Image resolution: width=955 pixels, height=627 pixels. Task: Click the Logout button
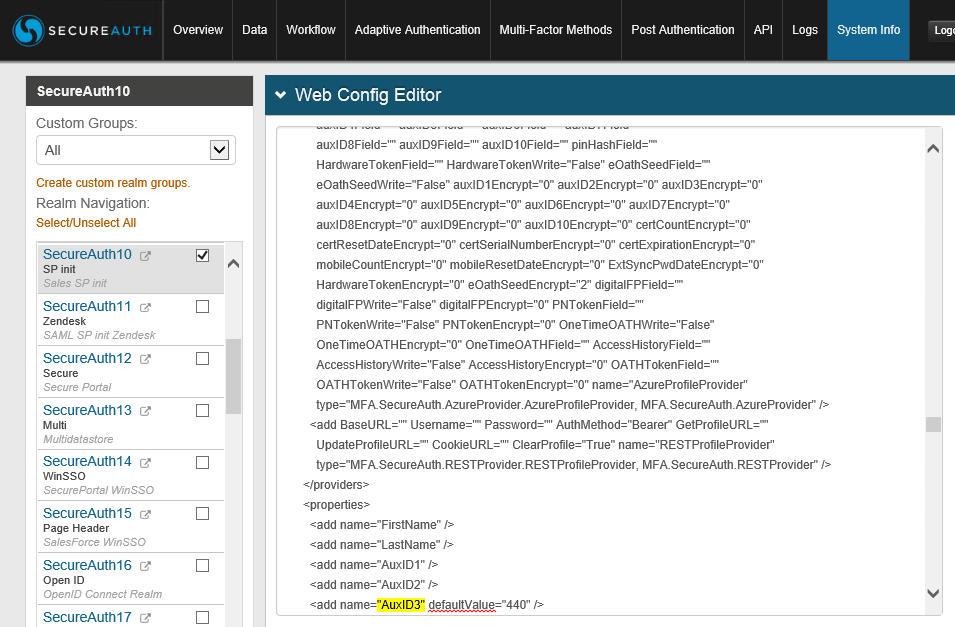pos(942,30)
